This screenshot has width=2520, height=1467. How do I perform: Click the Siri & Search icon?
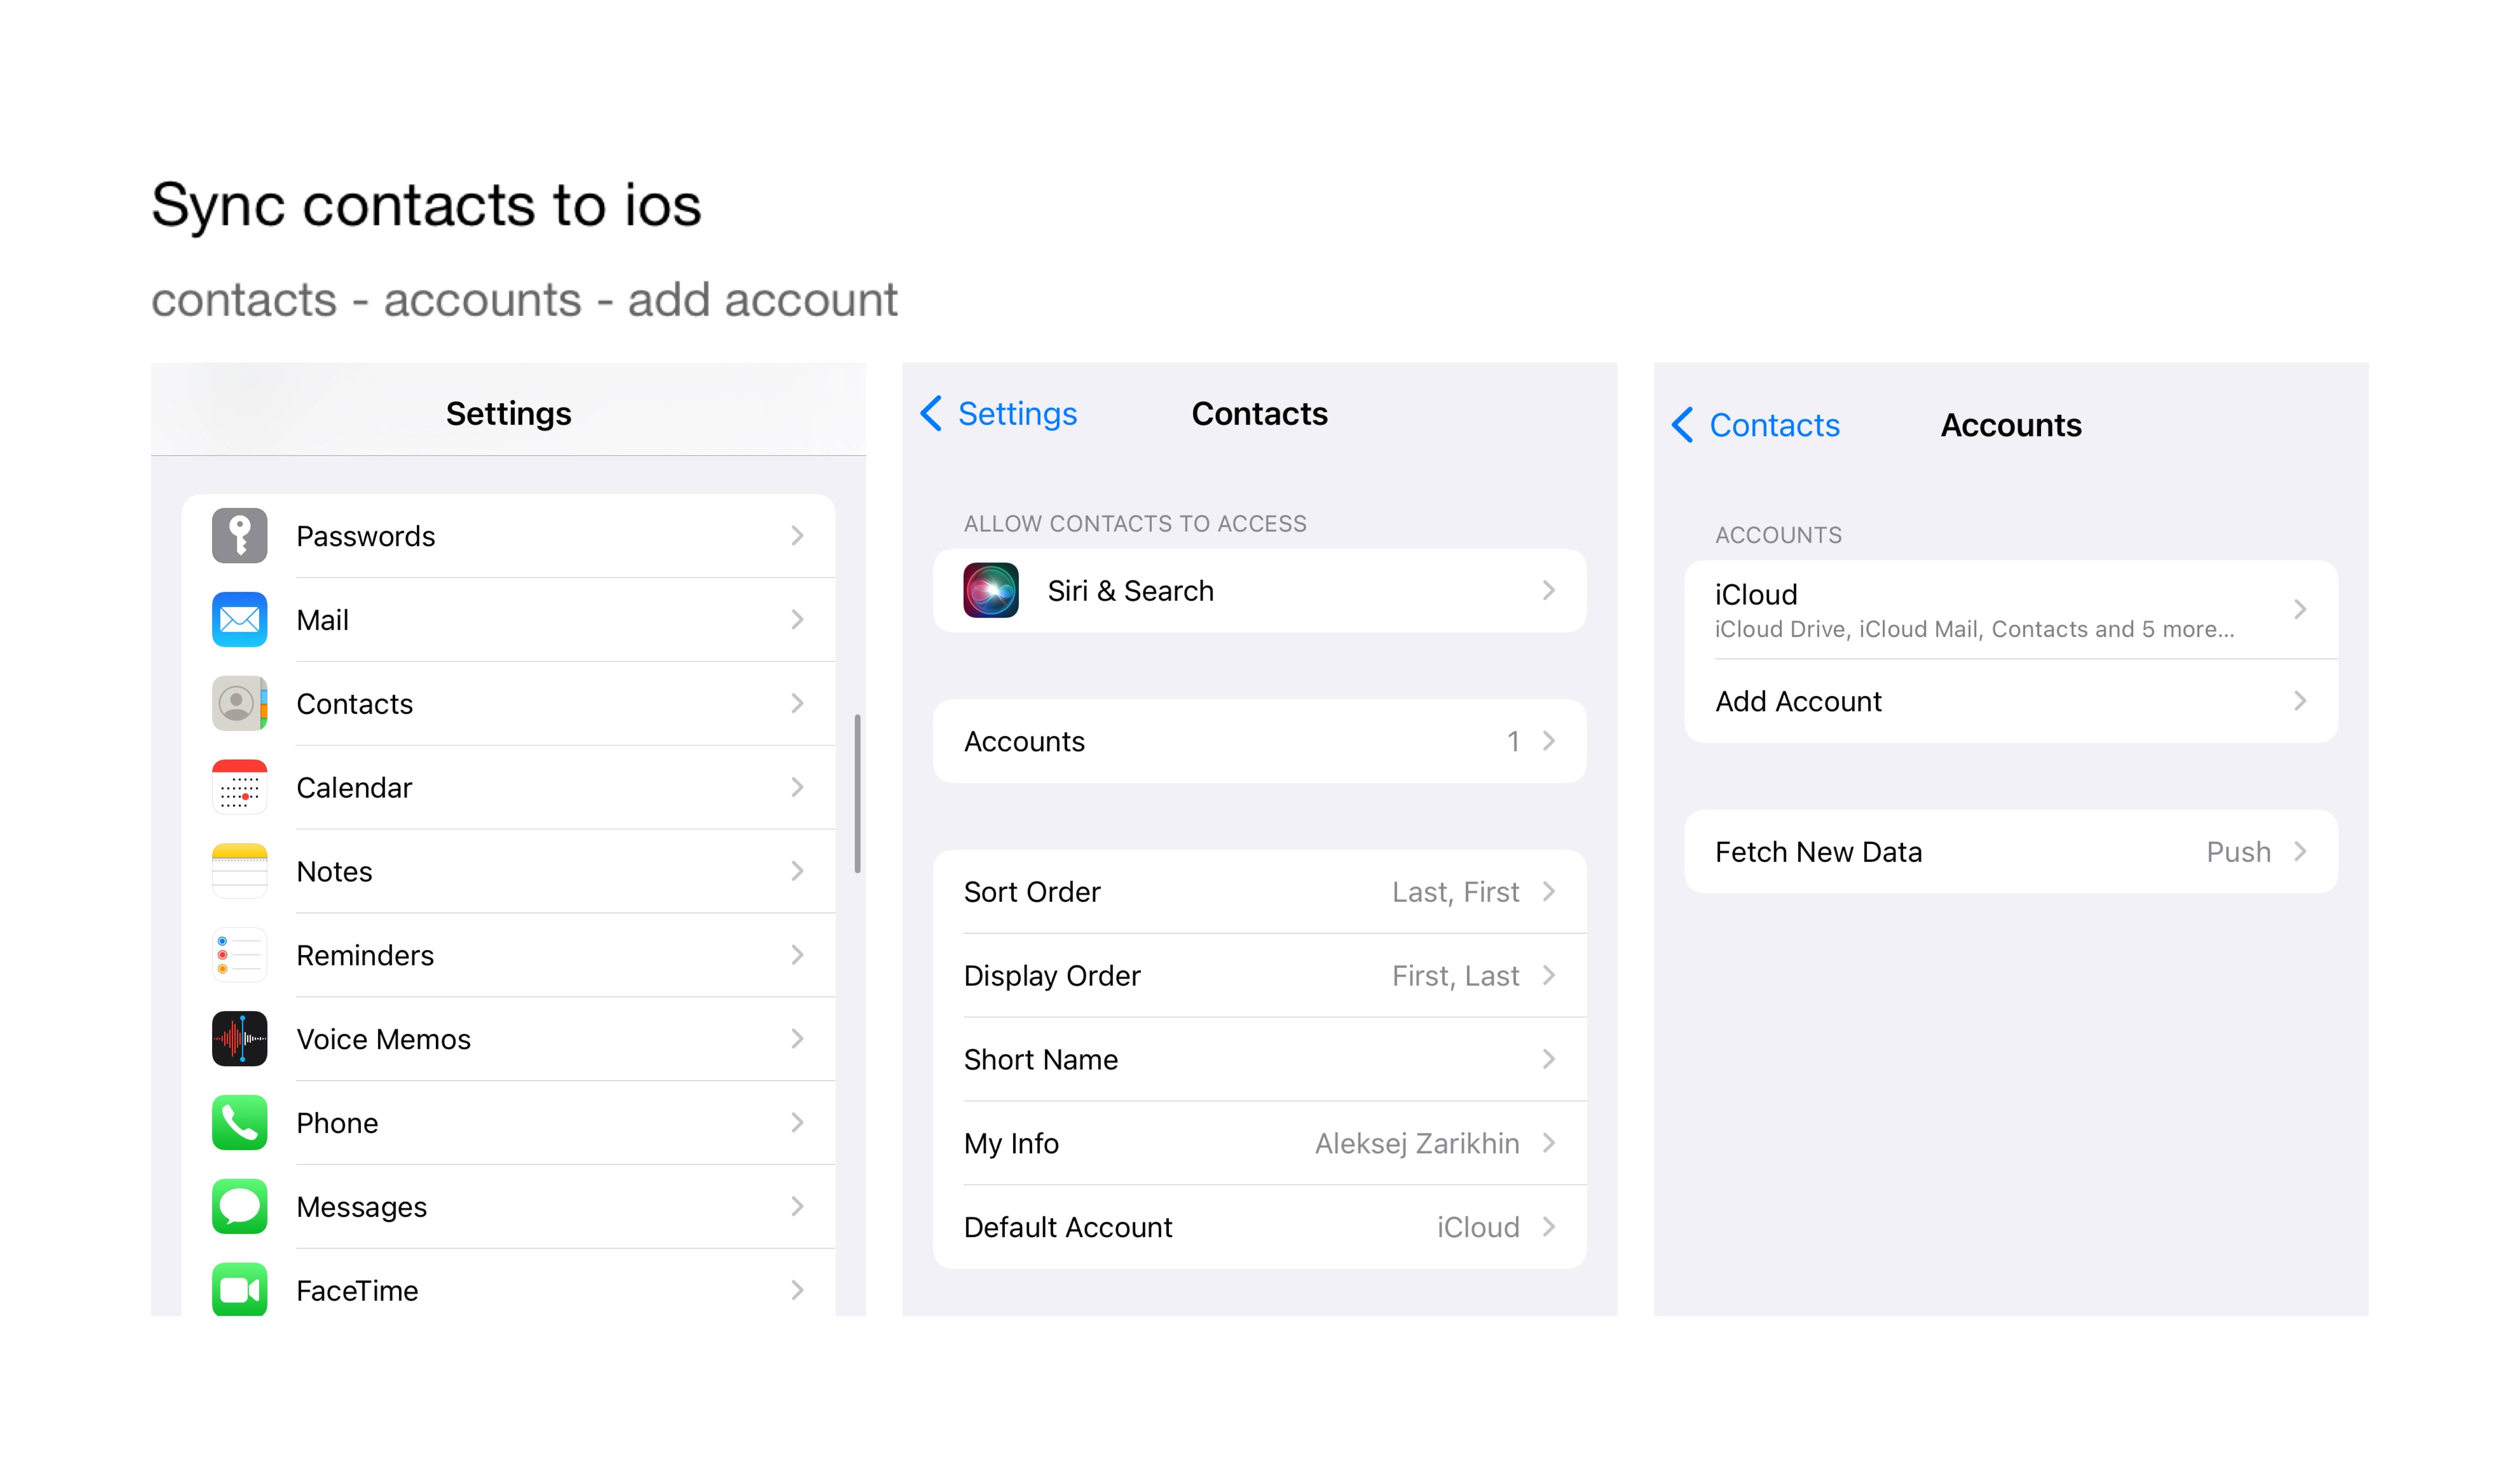tap(991, 591)
